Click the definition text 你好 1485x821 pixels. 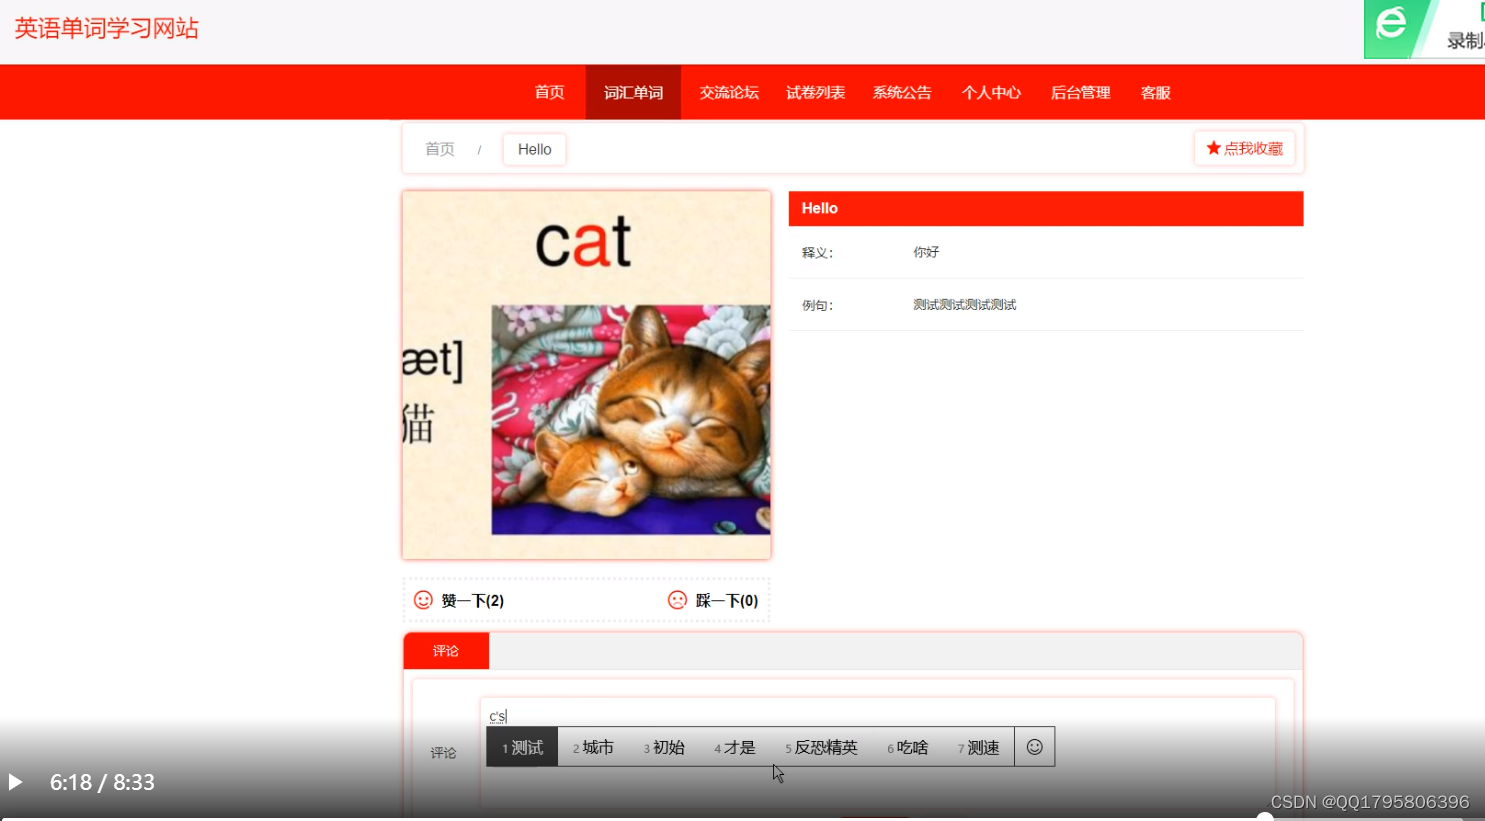(x=926, y=252)
